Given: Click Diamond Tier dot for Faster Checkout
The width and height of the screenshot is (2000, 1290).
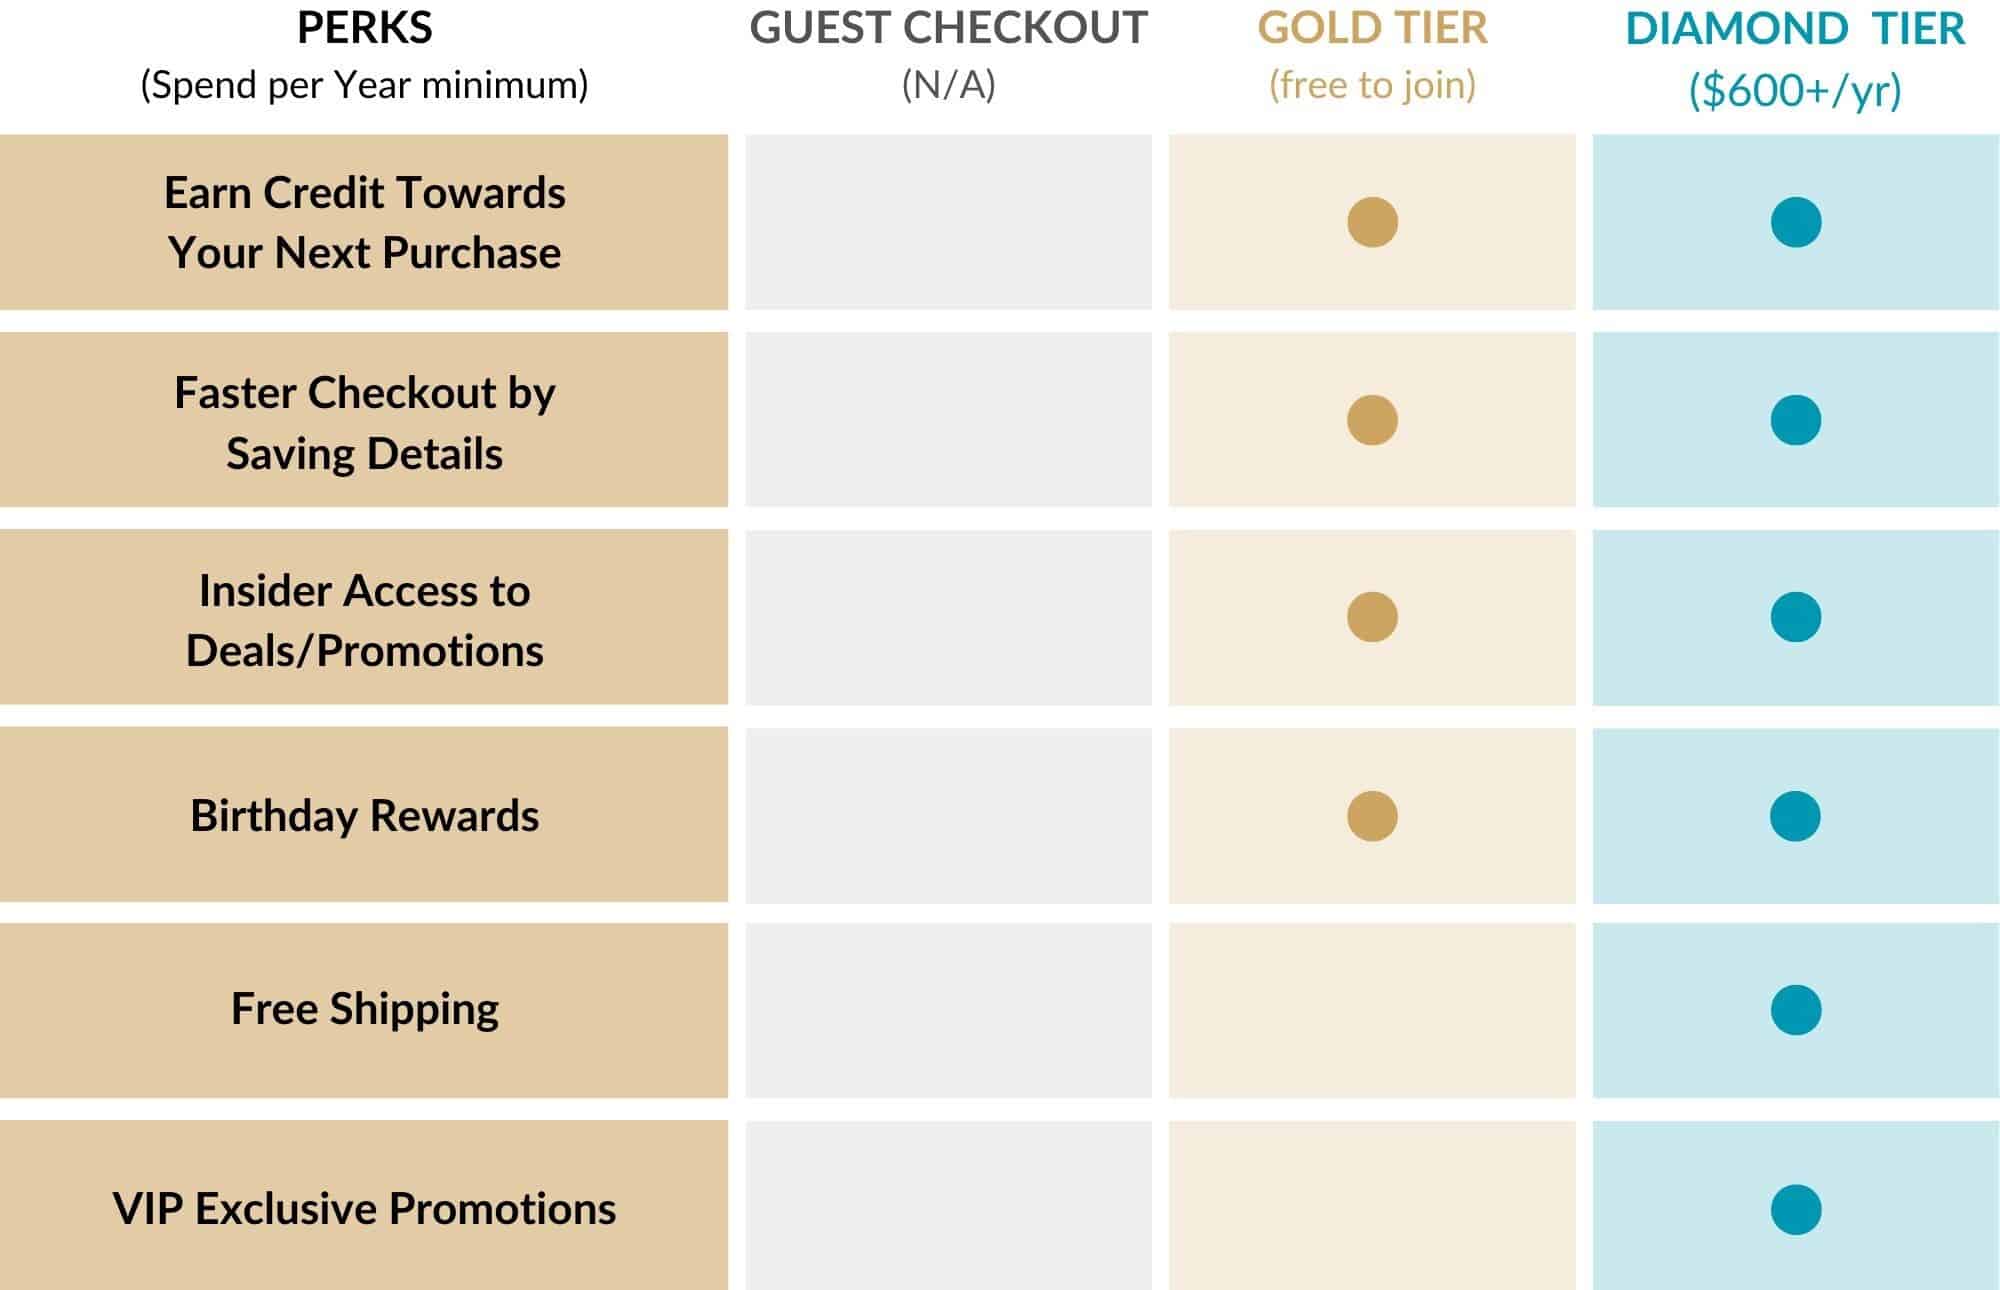Looking at the screenshot, I should pos(1796,420).
